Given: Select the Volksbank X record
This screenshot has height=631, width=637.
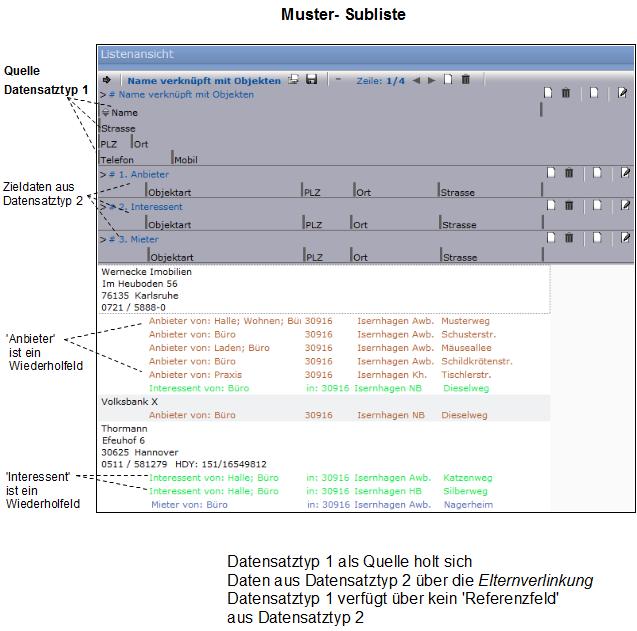Looking at the screenshot, I should [x=130, y=401].
